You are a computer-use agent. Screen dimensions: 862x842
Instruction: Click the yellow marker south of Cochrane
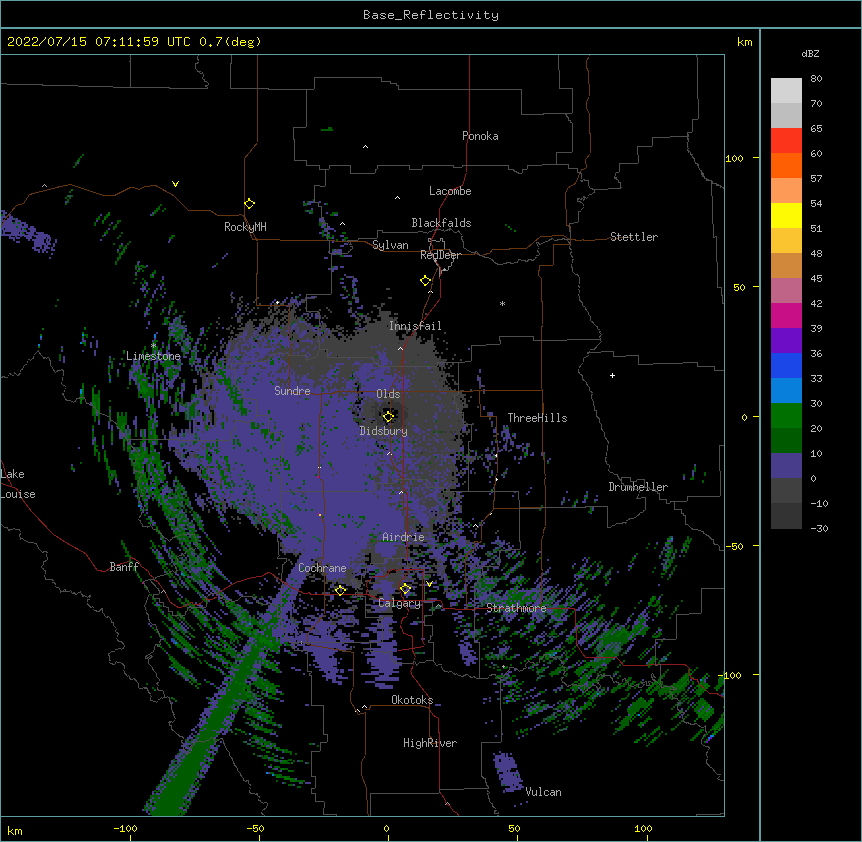(x=340, y=590)
